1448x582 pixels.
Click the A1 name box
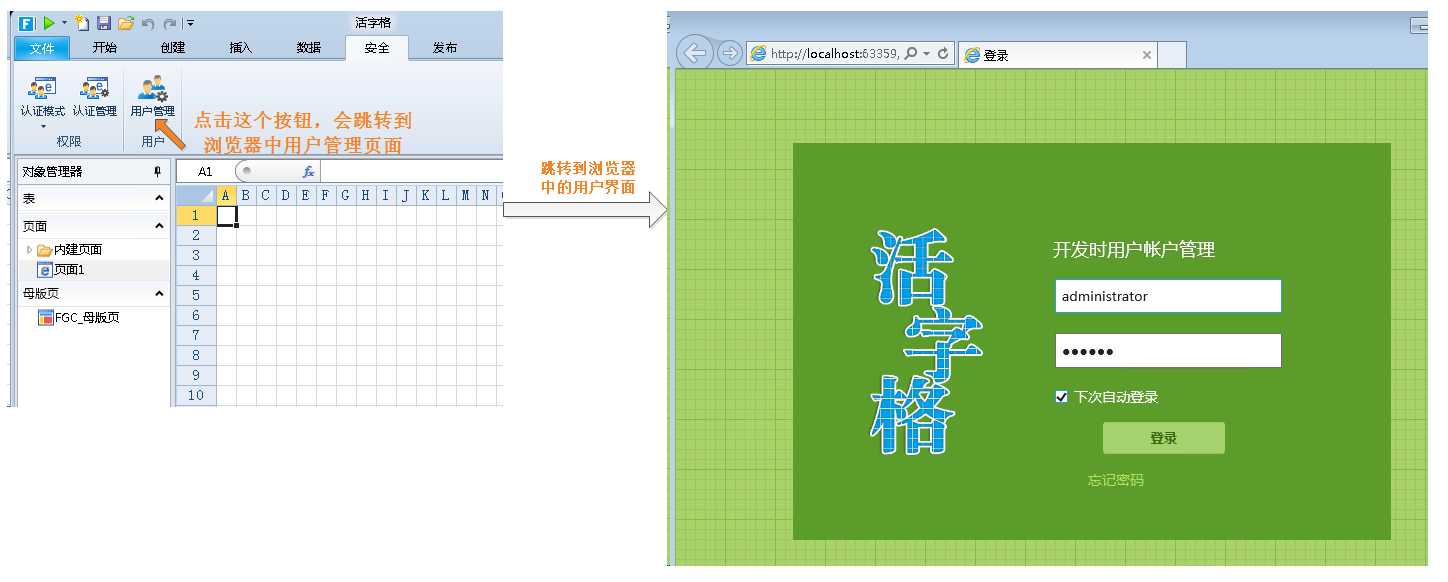tap(205, 172)
